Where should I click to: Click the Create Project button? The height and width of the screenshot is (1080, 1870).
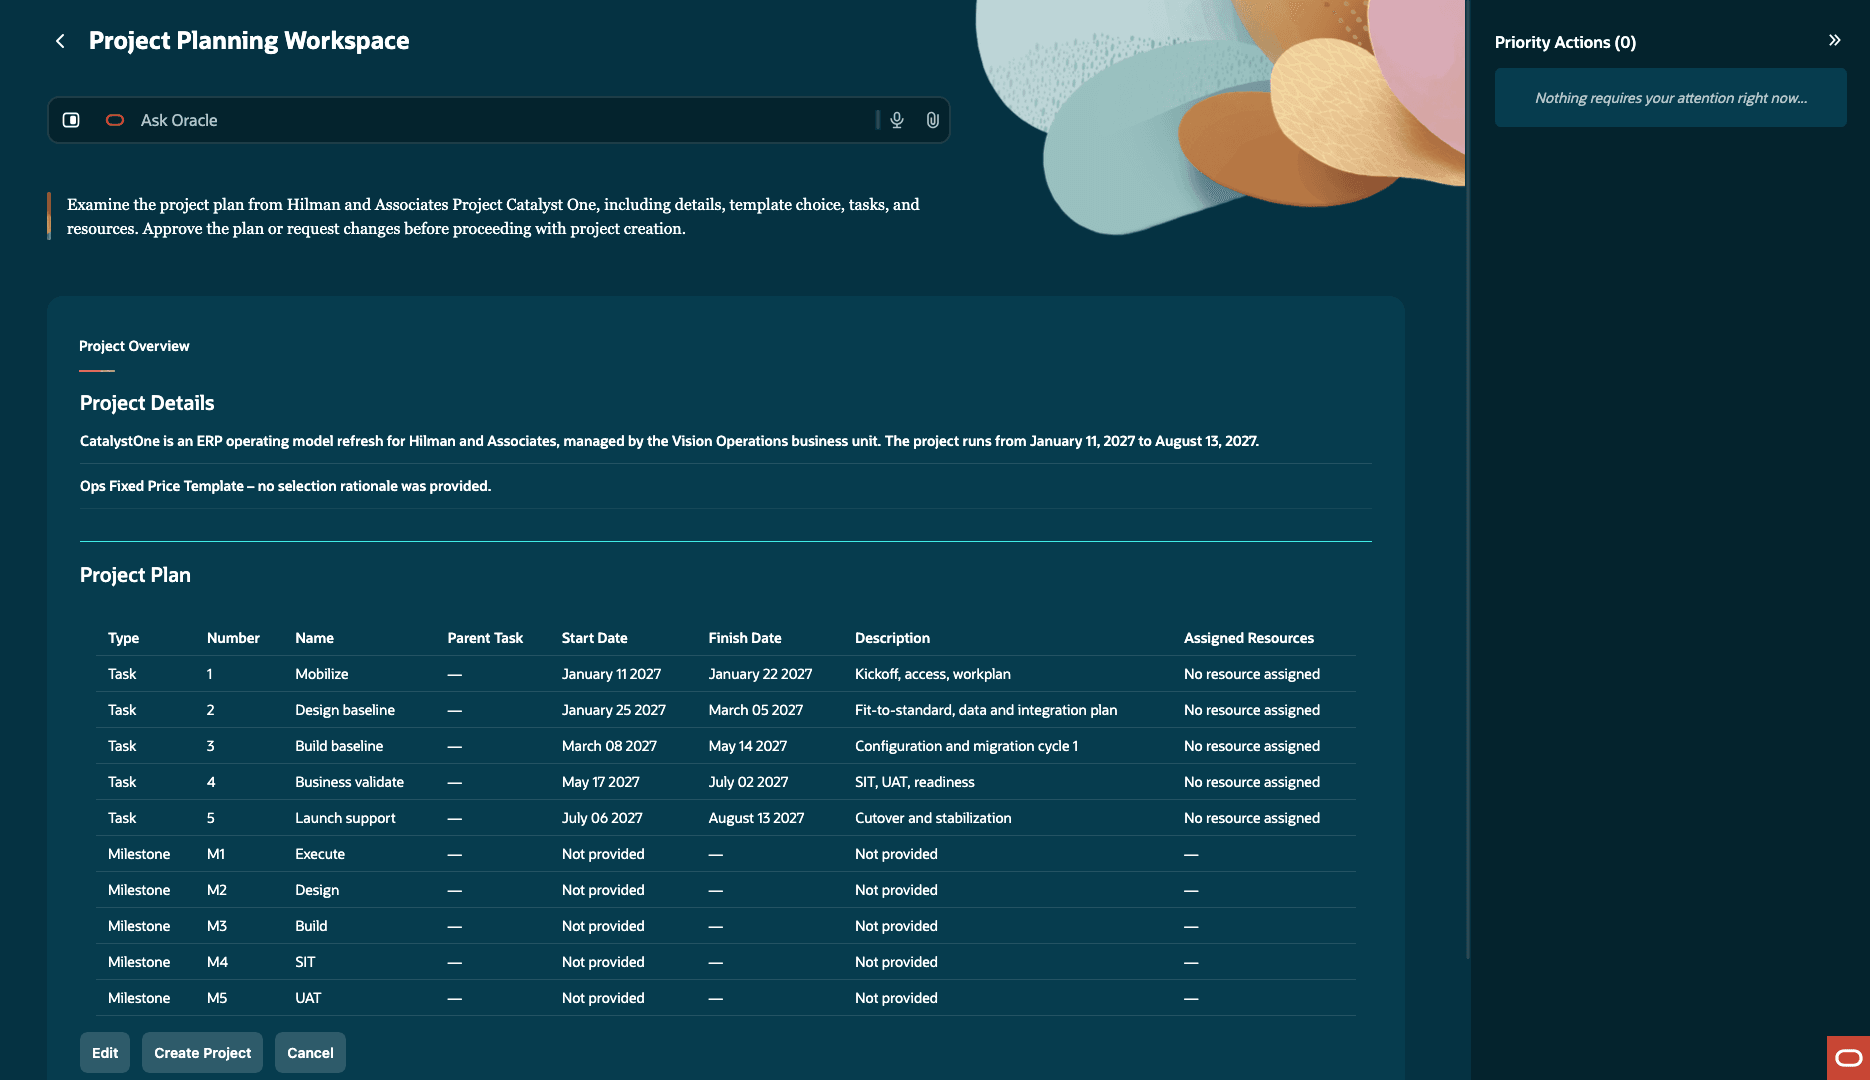(x=202, y=1053)
